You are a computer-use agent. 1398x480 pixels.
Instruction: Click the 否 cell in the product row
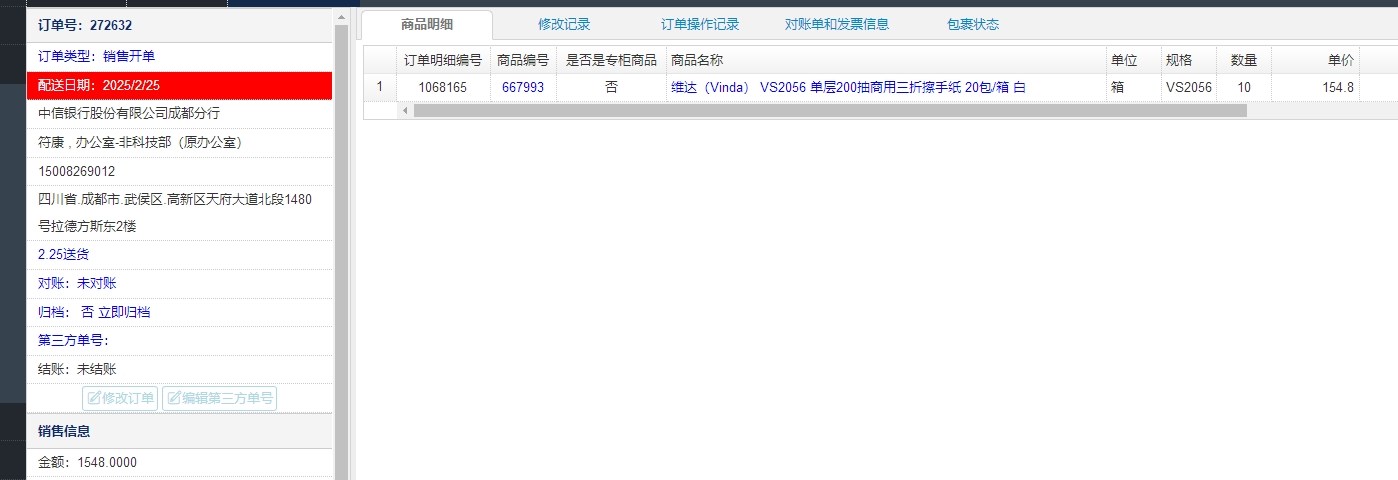tap(611, 87)
